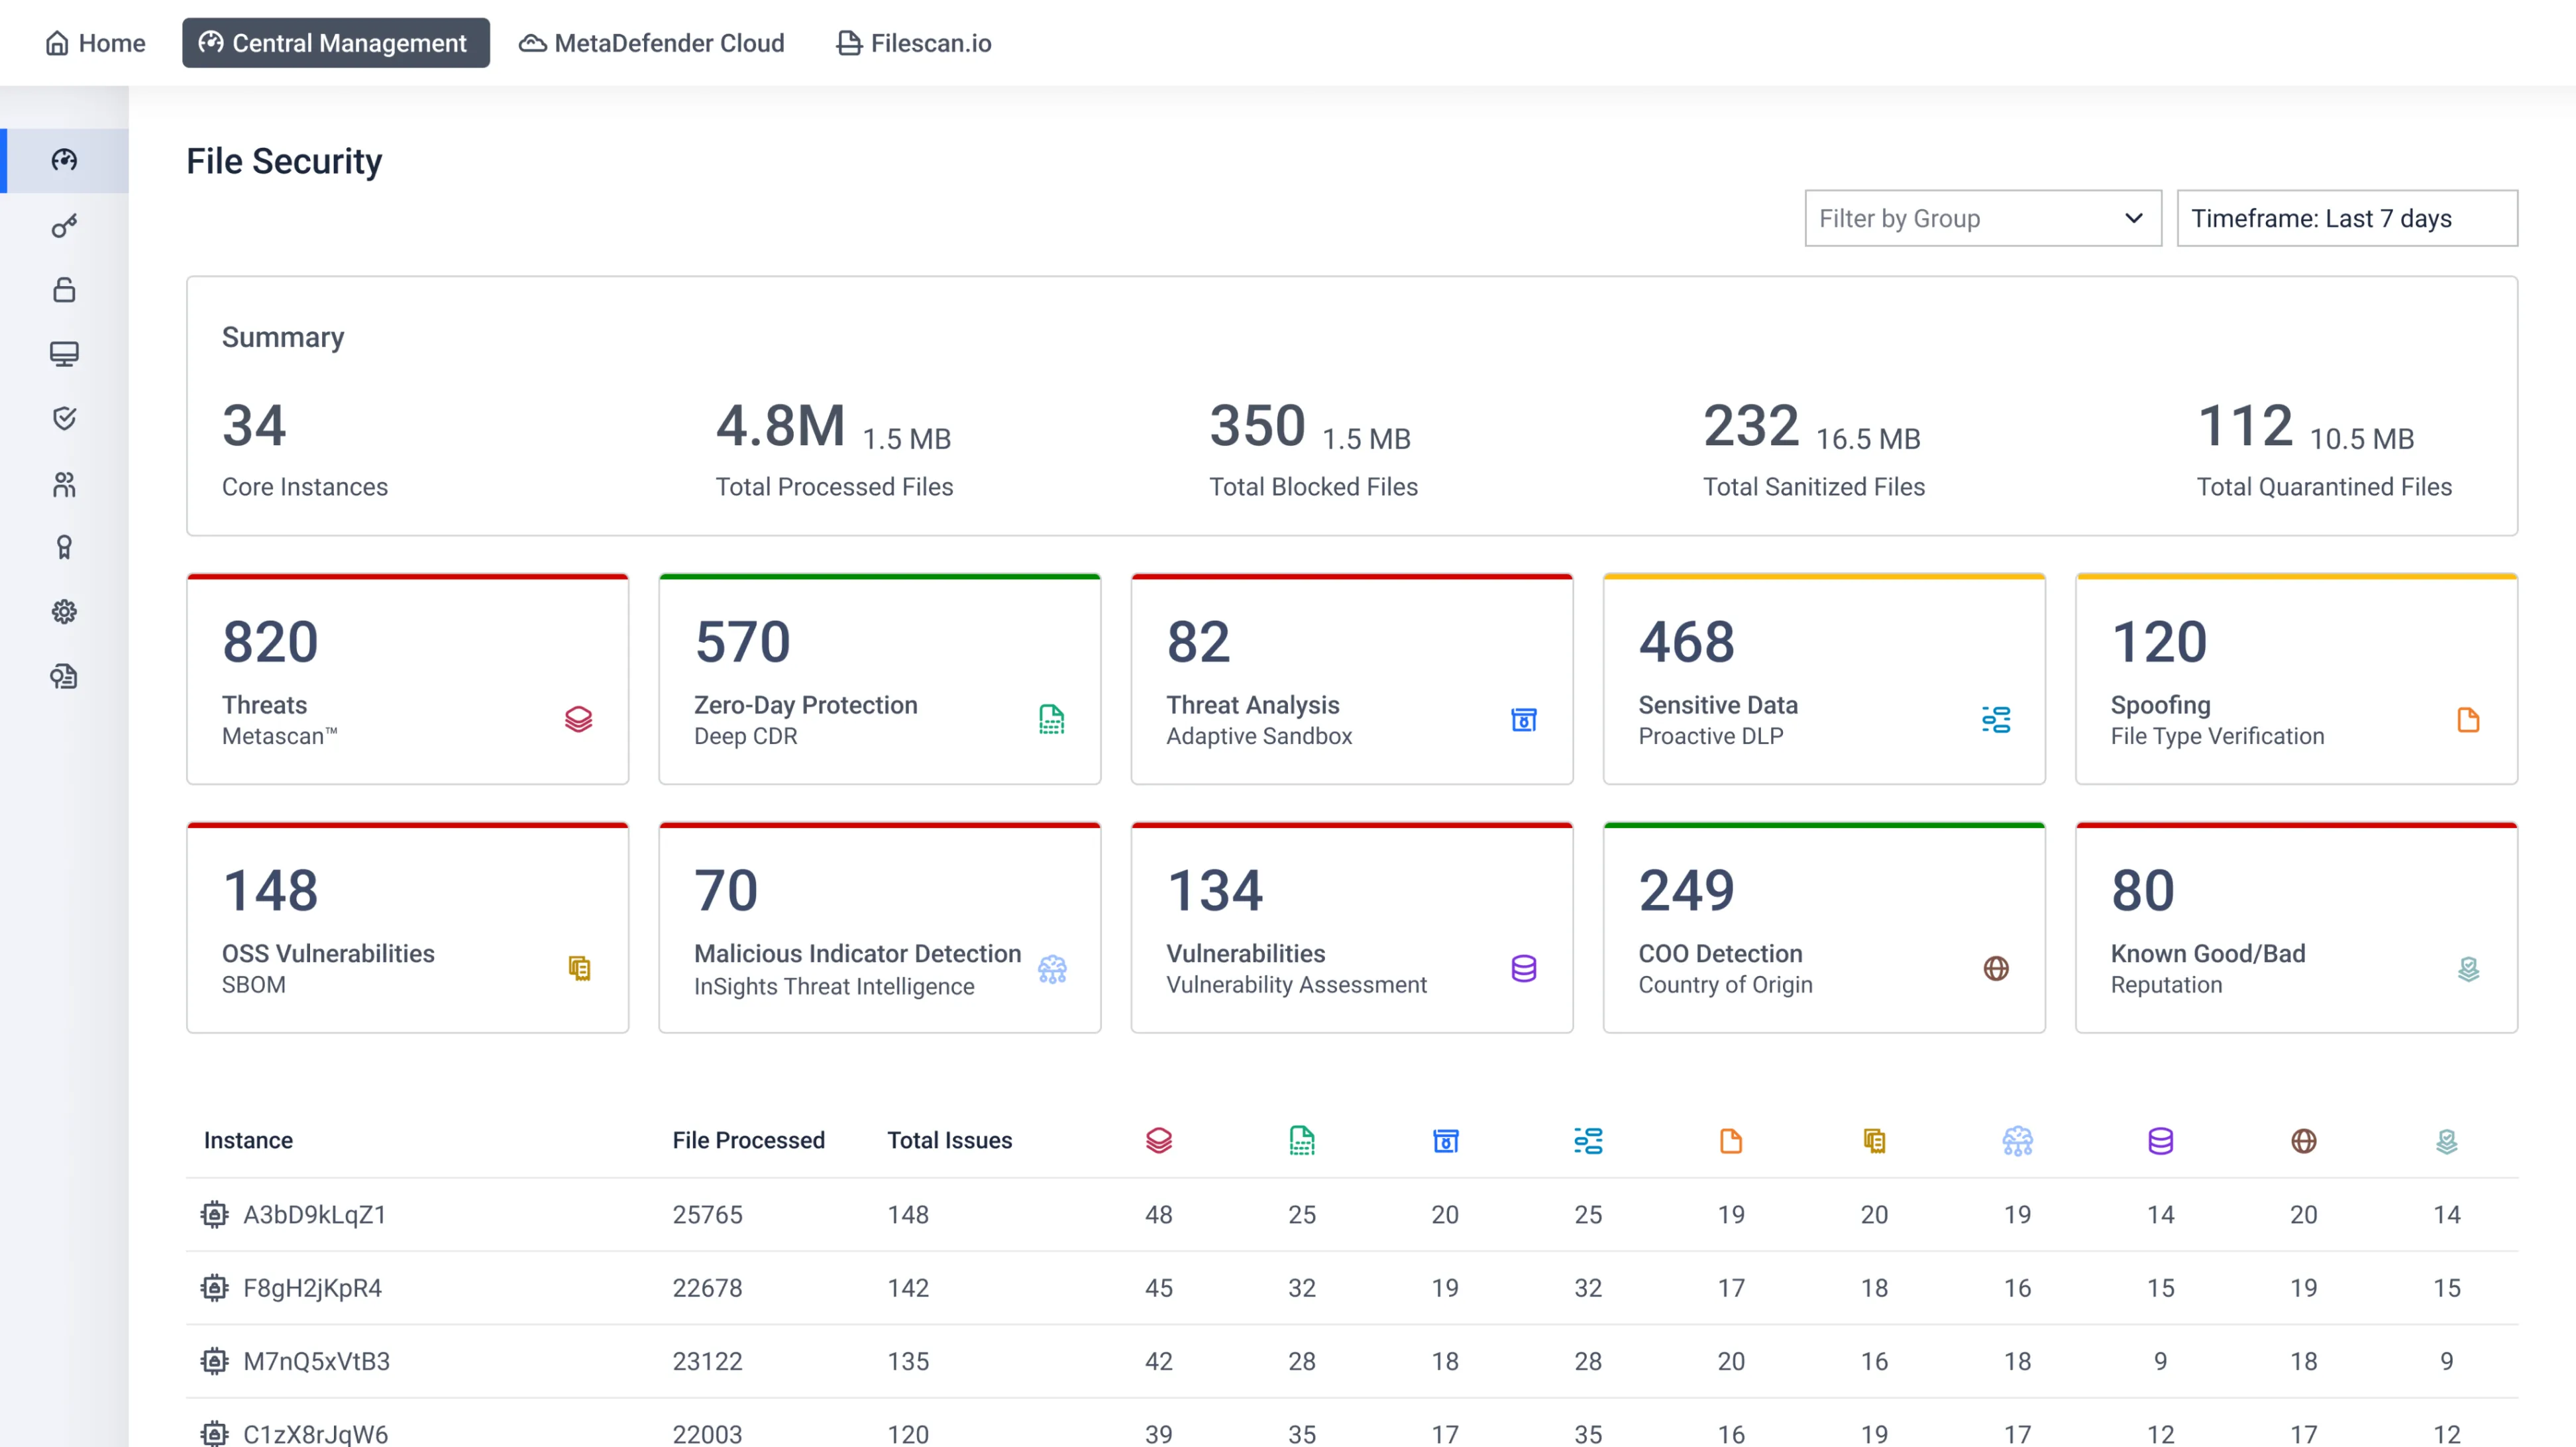The height and width of the screenshot is (1447, 2576).
Task: Click the gear settings icon in sidebar
Action: pos(64,612)
